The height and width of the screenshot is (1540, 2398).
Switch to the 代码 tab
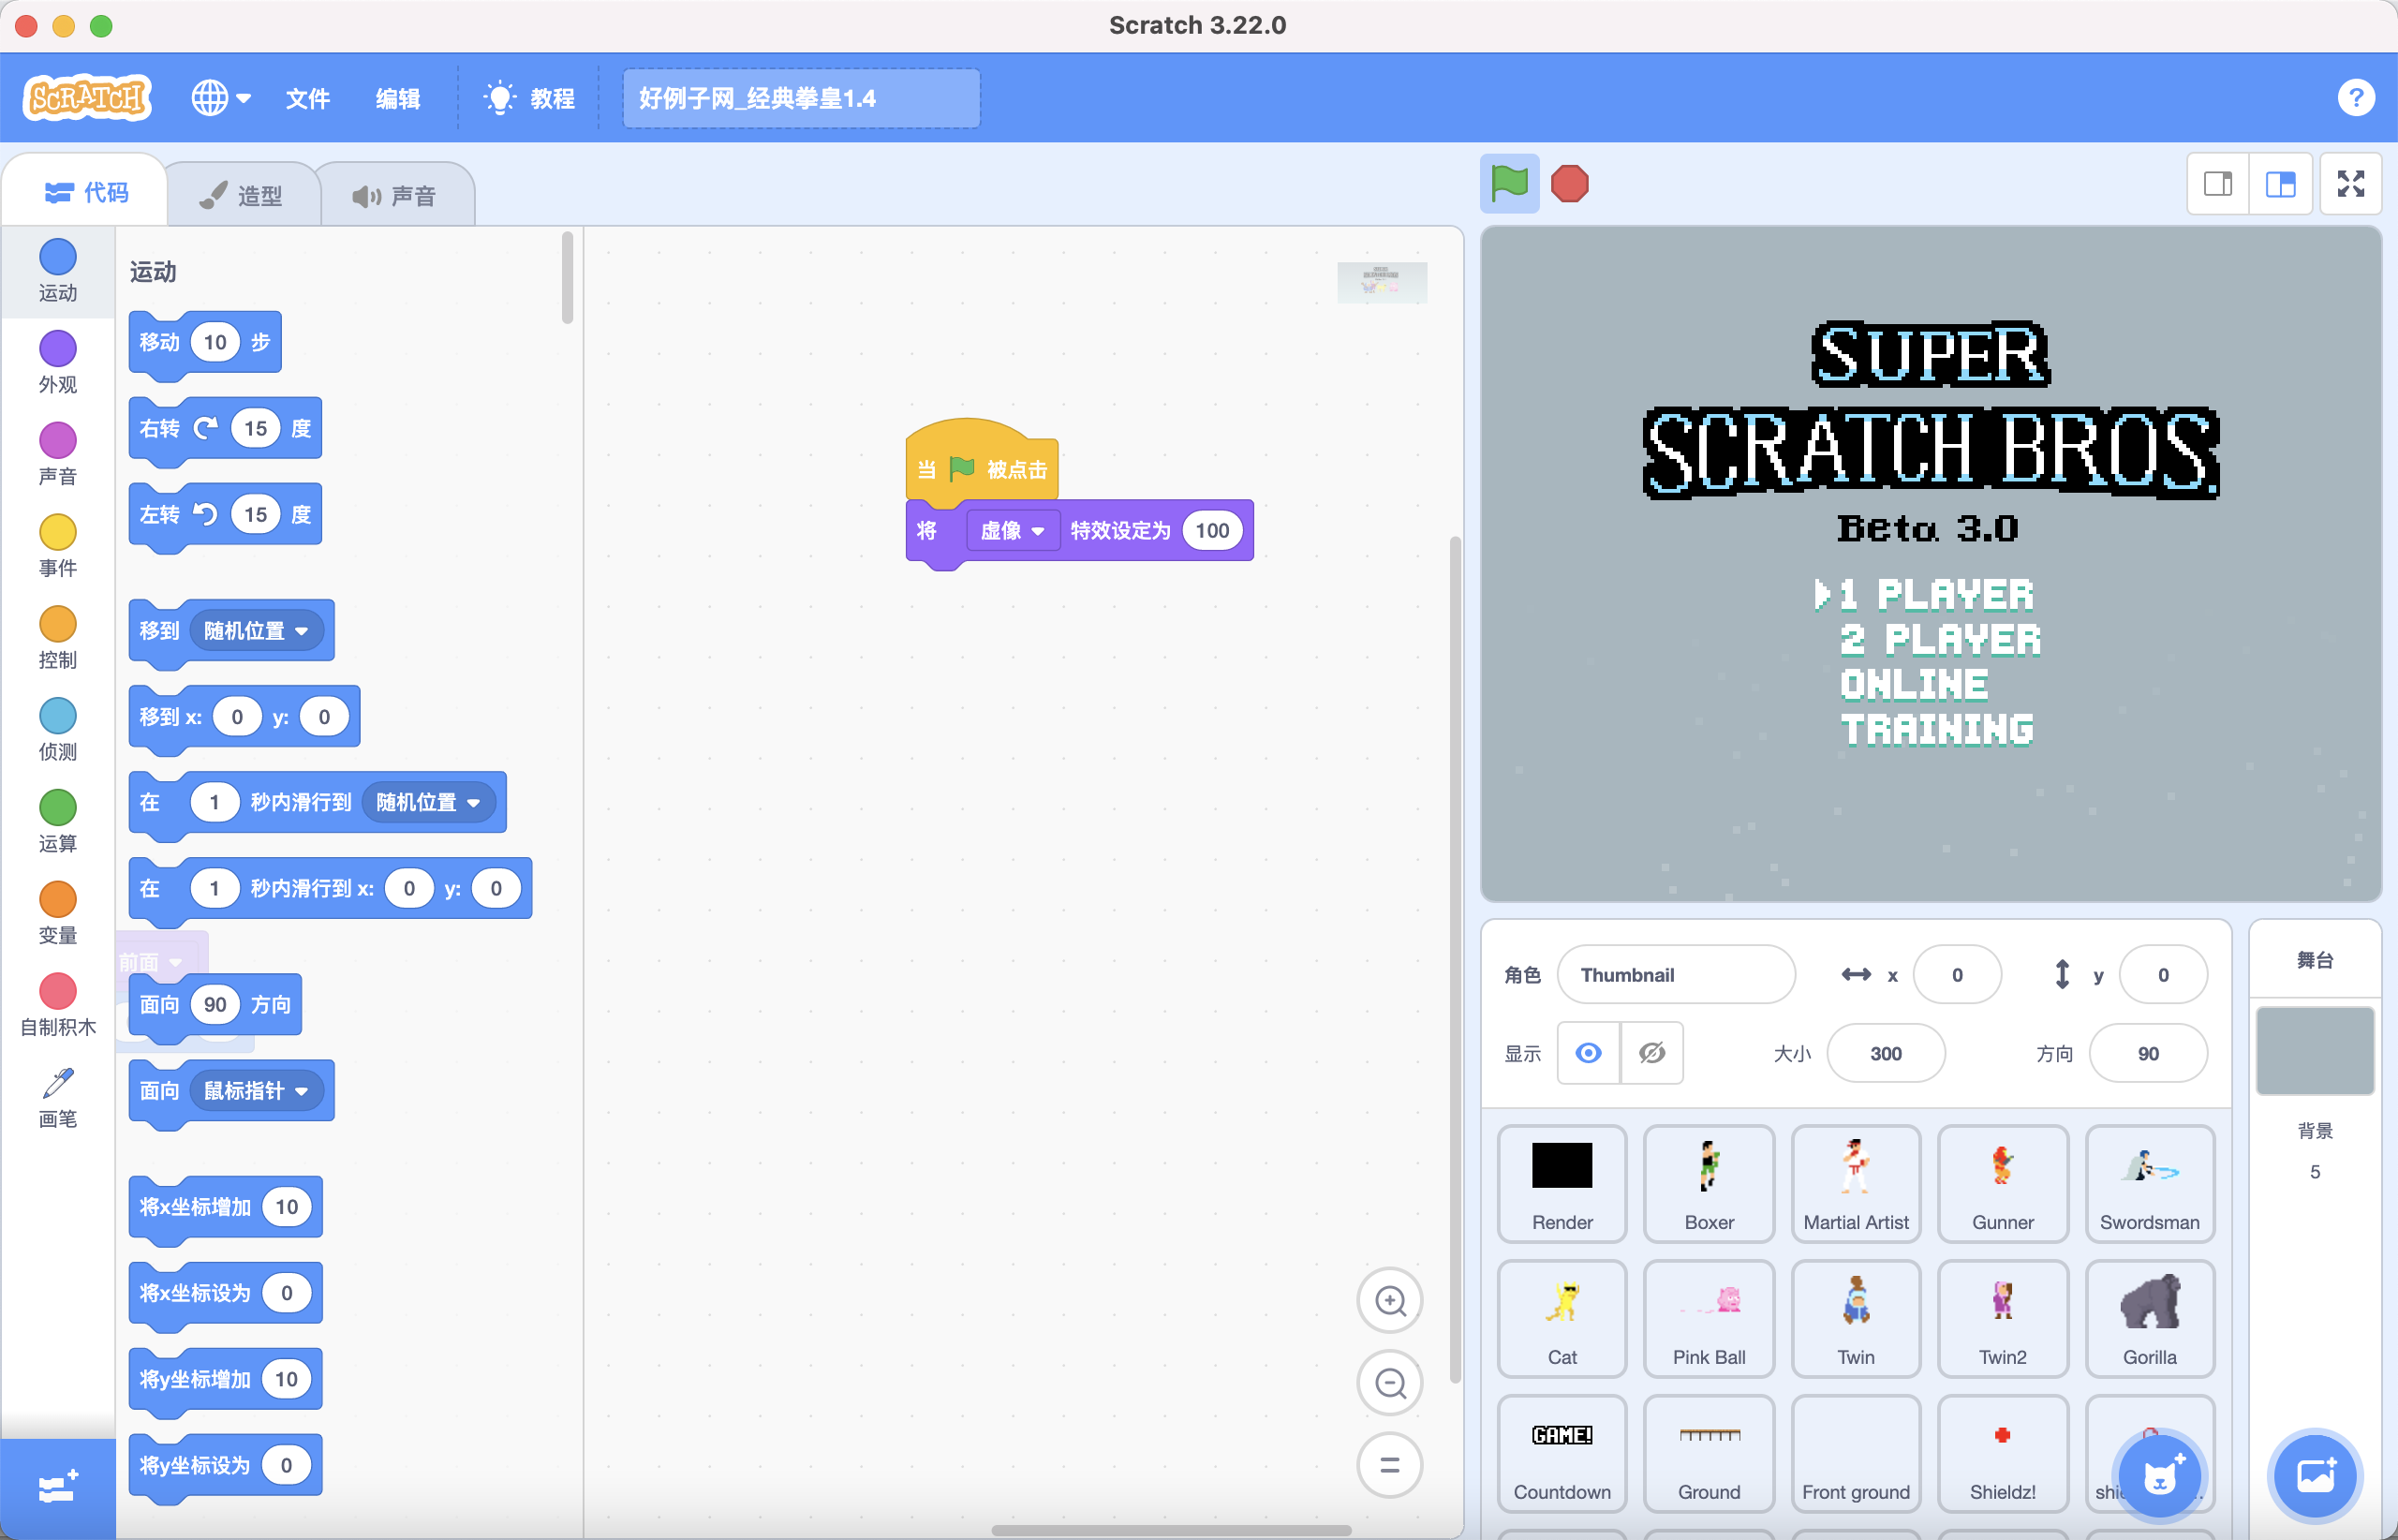86,192
